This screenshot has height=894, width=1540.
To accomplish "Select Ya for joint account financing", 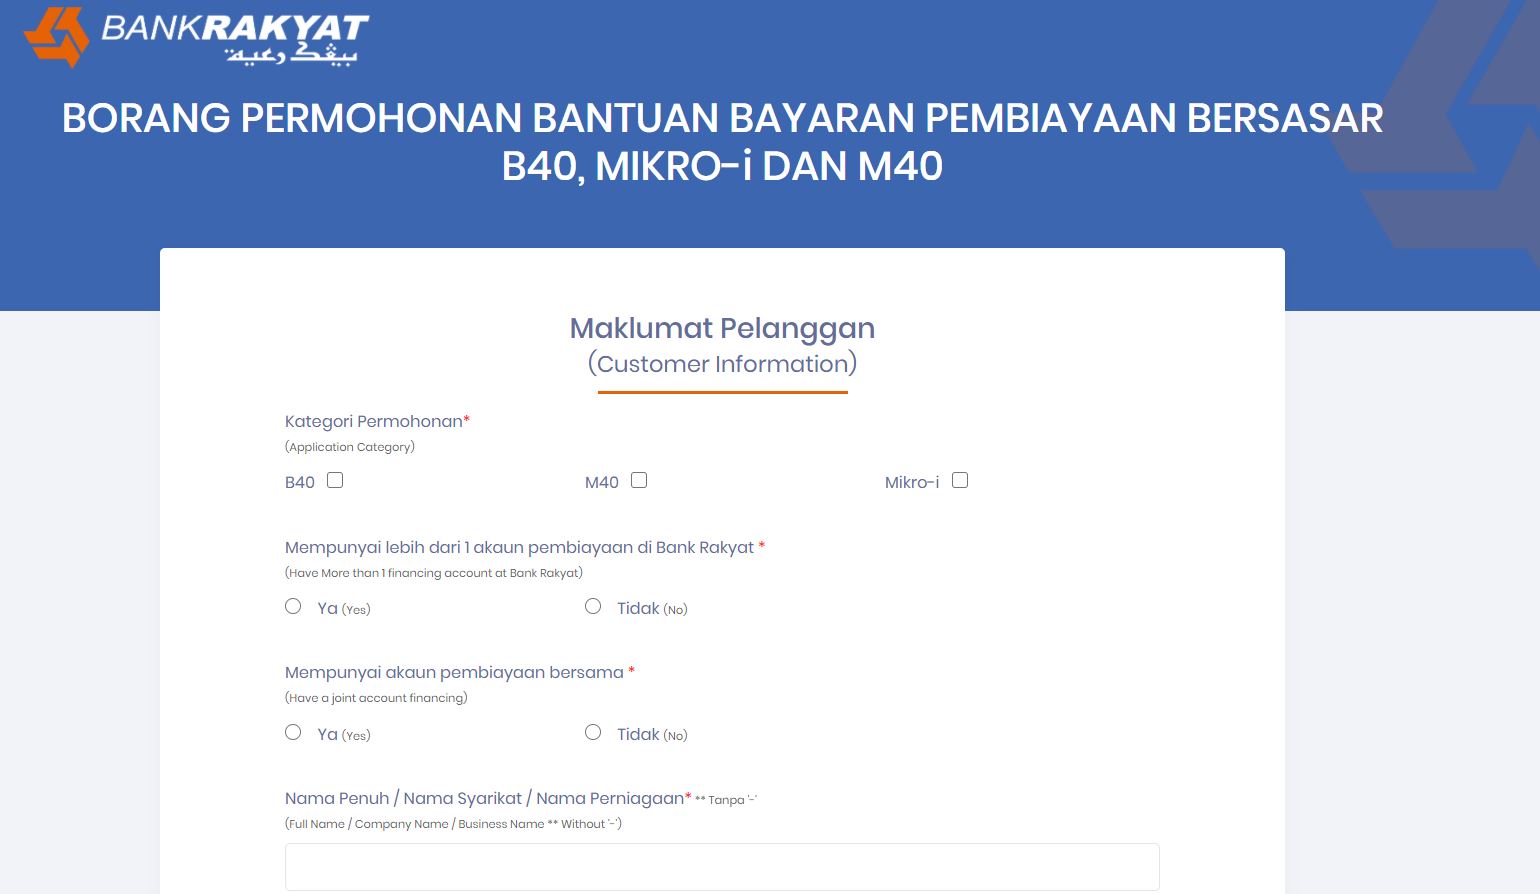I will tap(293, 732).
